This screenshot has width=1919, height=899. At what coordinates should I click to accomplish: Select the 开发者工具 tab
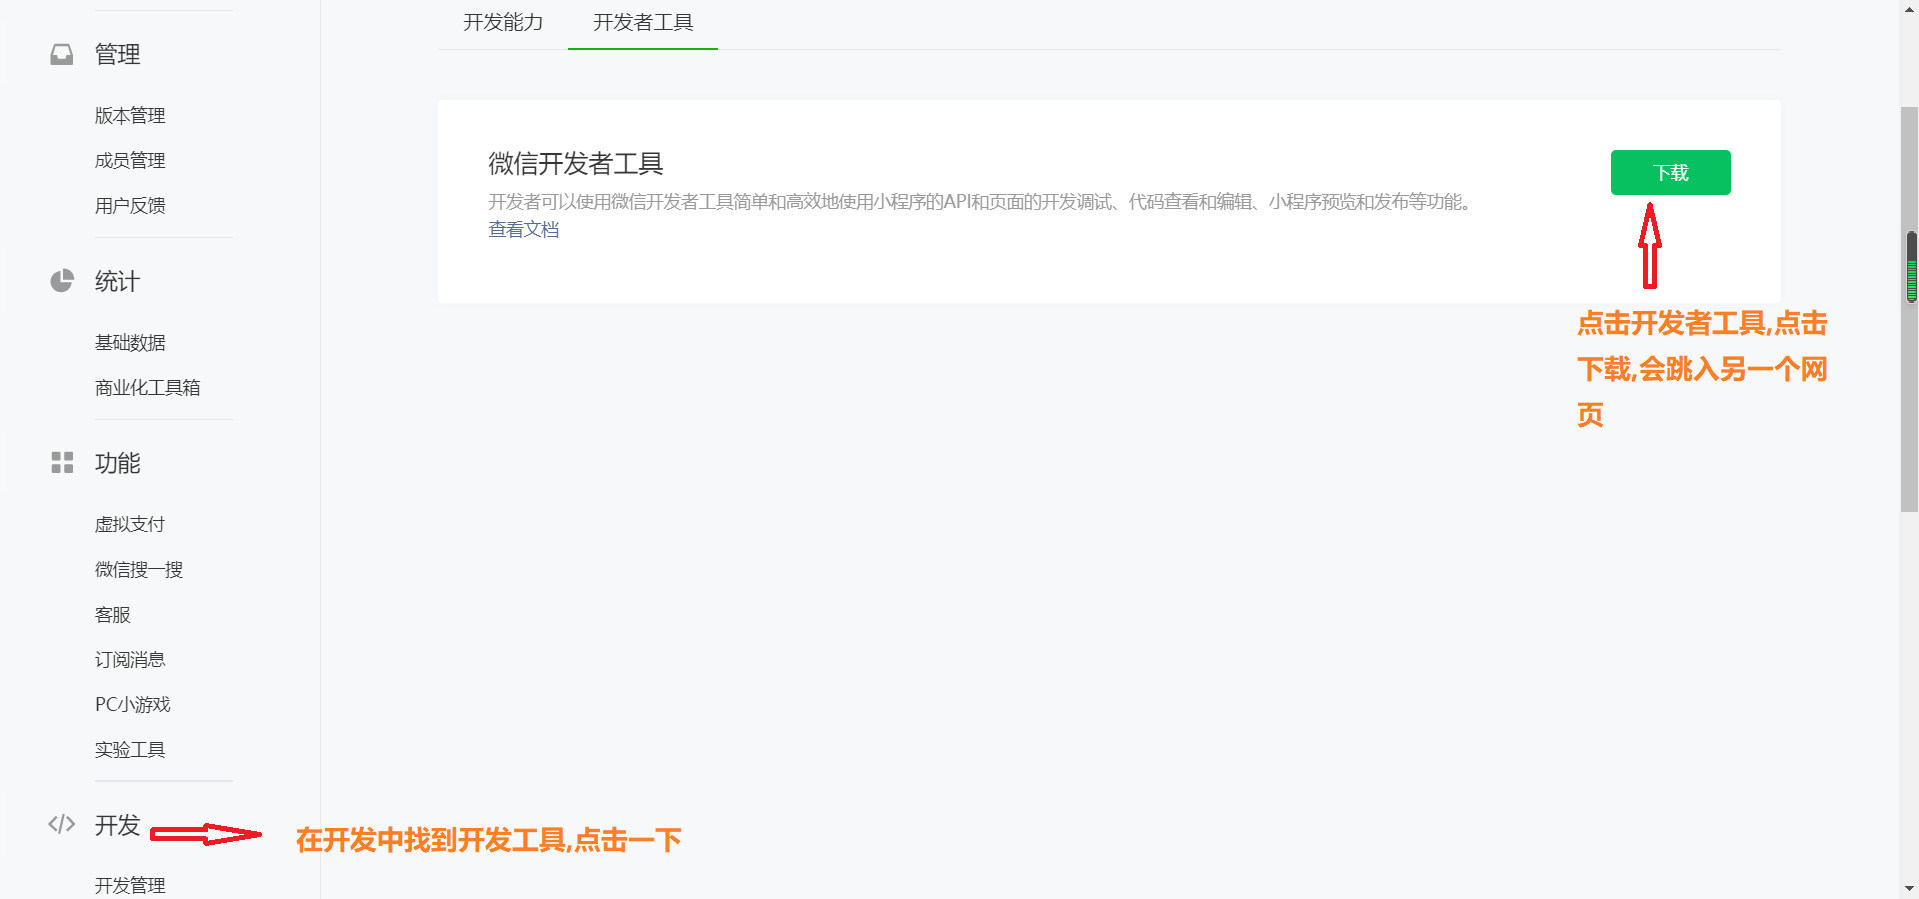point(643,22)
